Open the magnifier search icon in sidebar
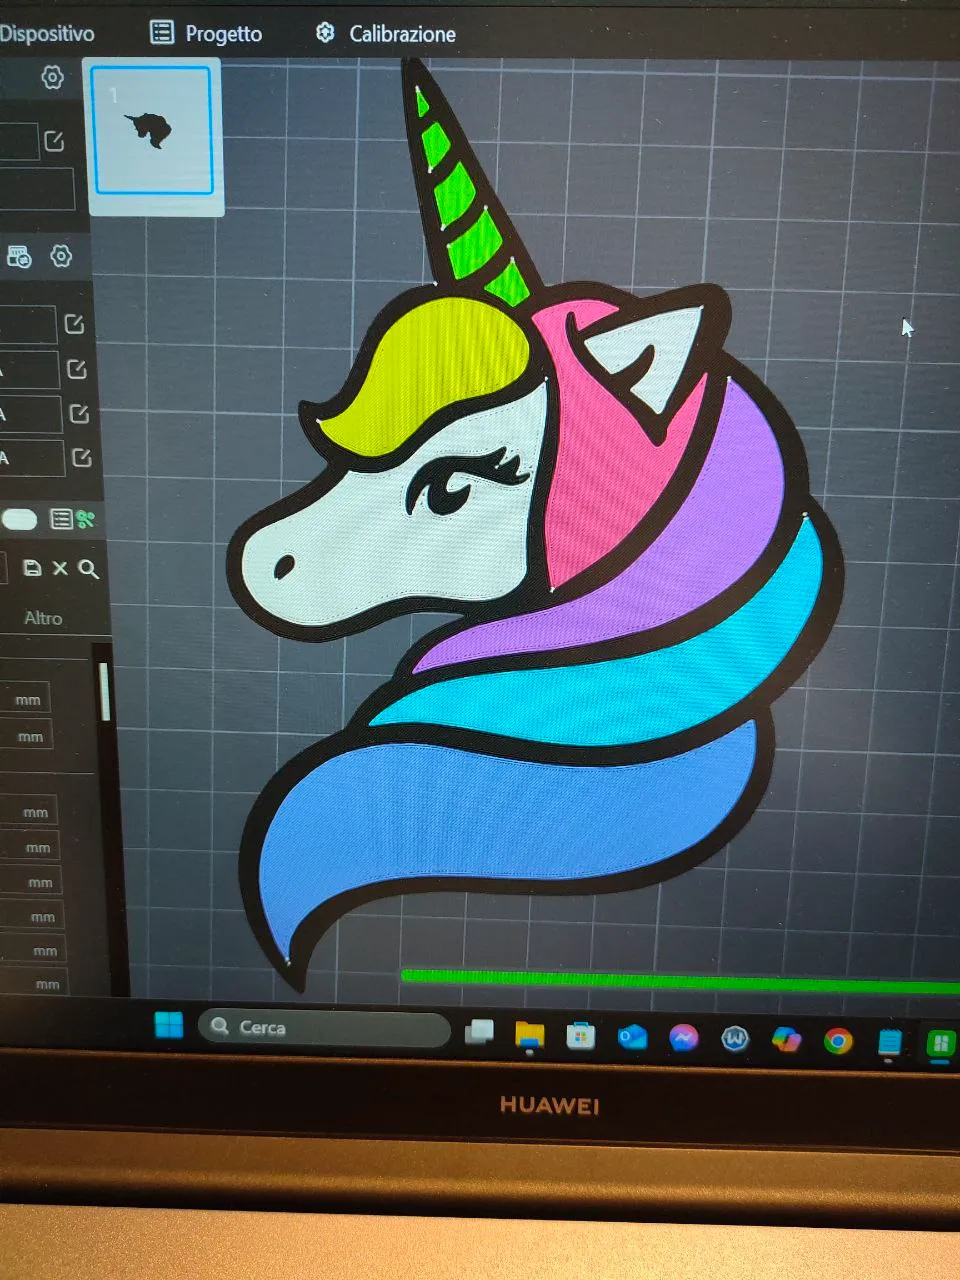 (x=89, y=568)
